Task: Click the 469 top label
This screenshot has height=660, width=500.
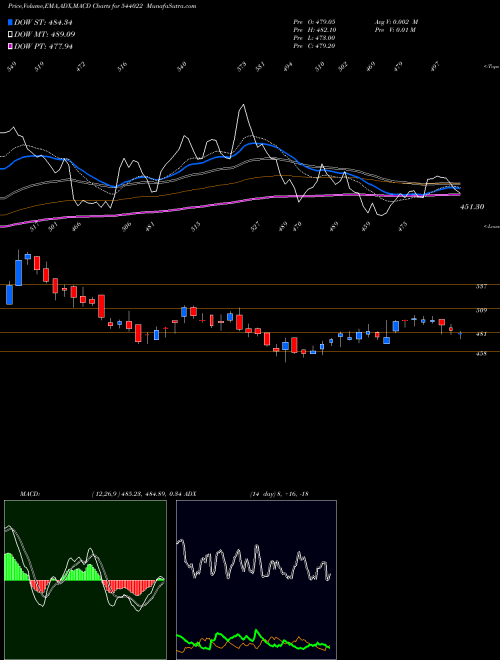Action: point(371,67)
